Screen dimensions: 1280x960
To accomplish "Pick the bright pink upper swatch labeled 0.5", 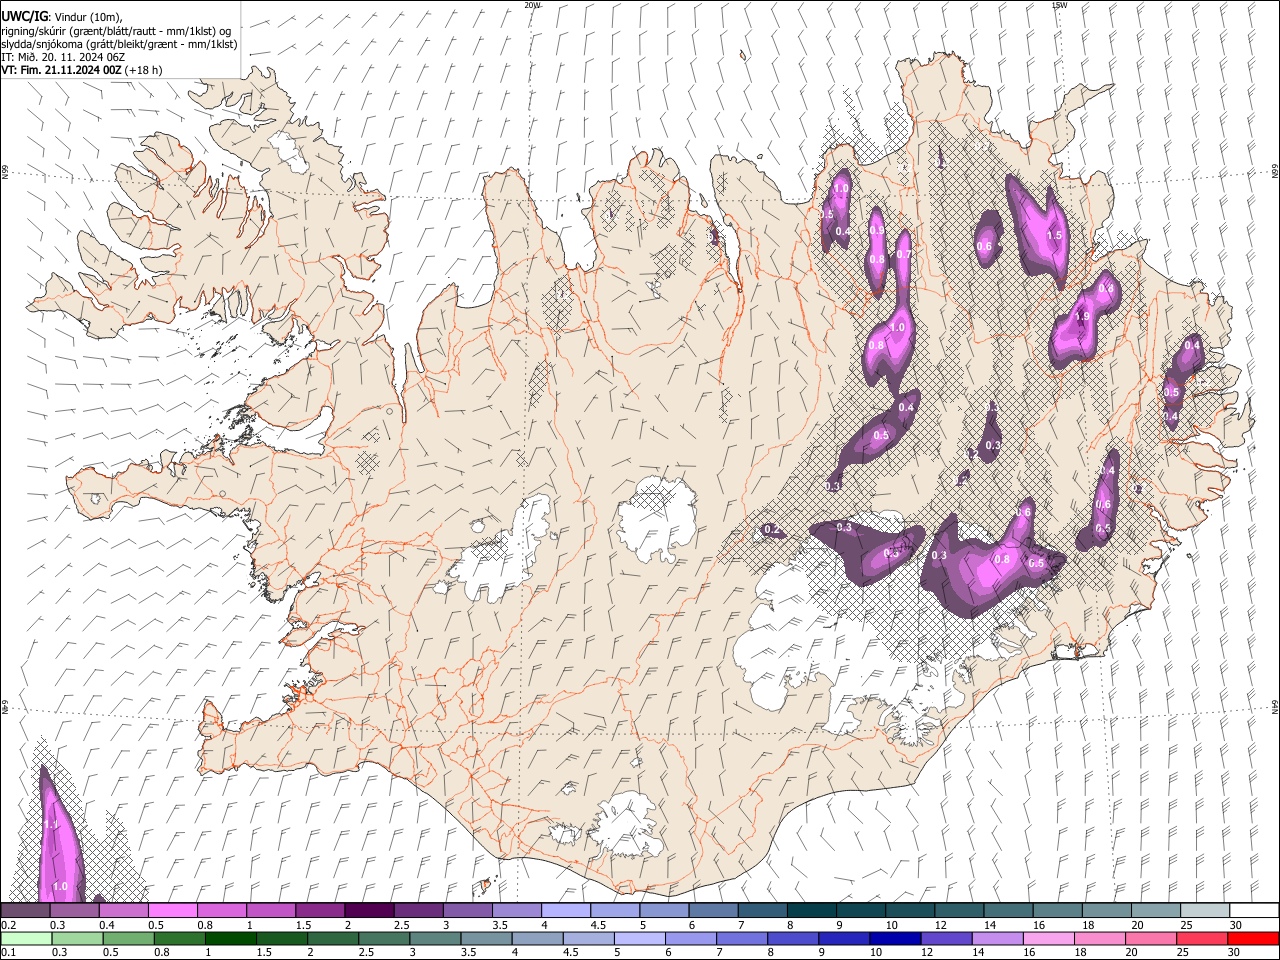I will 173,911.
